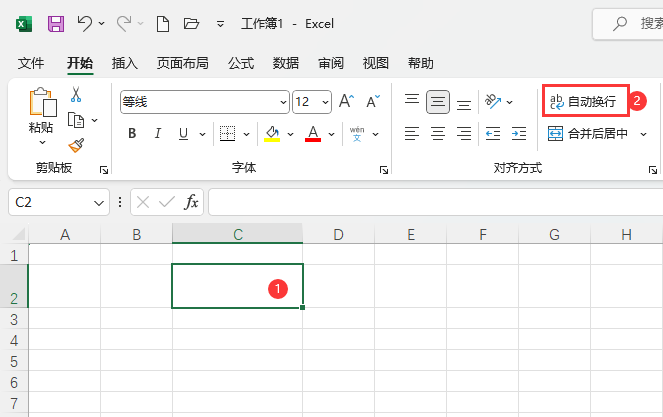Click the text orientation icon
This screenshot has height=417, width=663.
pos(493,102)
